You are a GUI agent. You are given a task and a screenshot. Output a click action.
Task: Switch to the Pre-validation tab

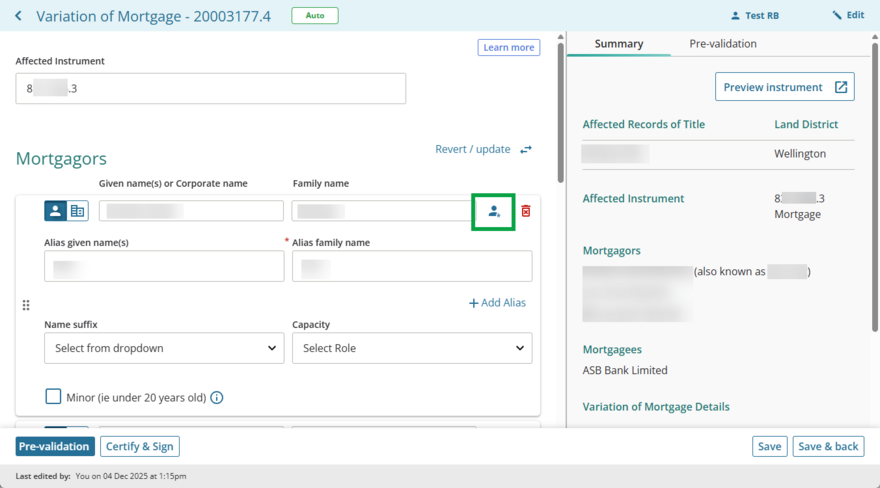[723, 44]
